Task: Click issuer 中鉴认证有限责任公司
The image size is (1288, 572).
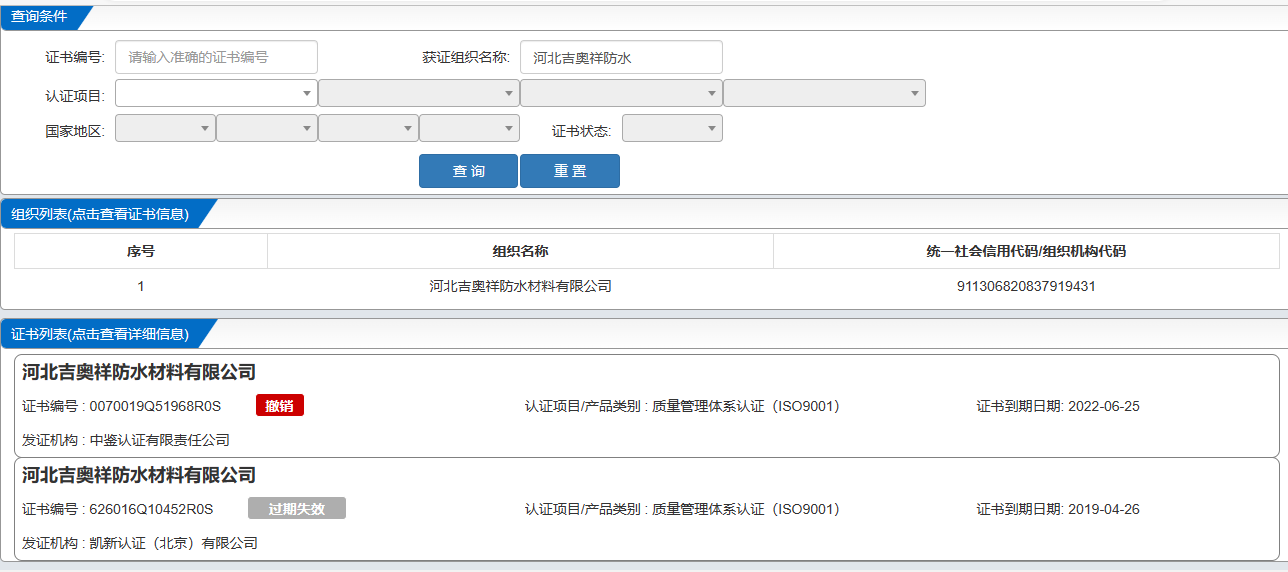Action: pyautogui.click(x=160, y=440)
